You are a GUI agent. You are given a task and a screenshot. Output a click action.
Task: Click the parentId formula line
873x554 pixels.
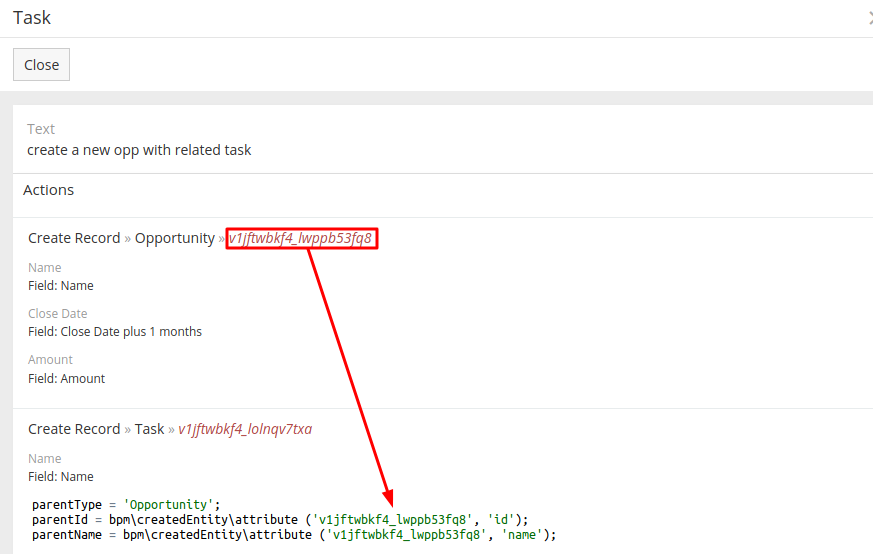tap(279, 519)
